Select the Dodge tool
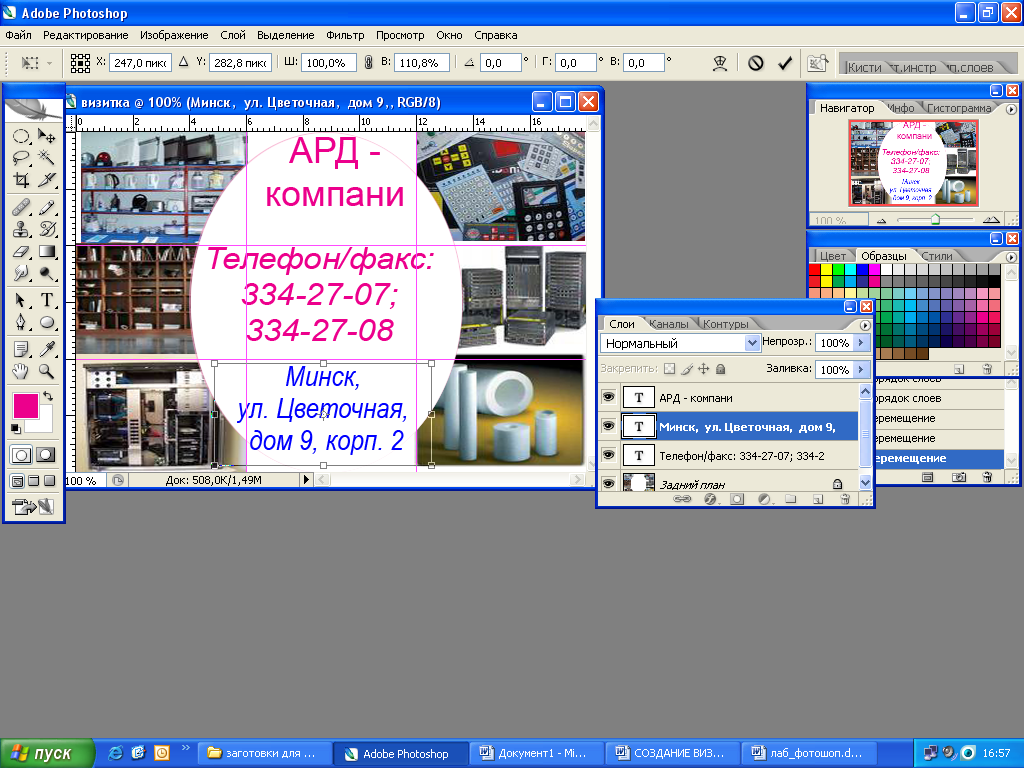The width and height of the screenshot is (1024, 768). tap(46, 273)
